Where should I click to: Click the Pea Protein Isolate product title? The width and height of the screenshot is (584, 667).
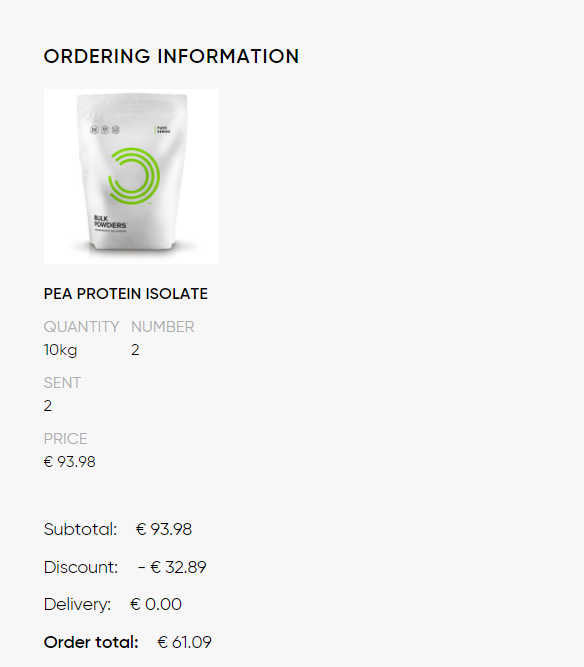(126, 294)
